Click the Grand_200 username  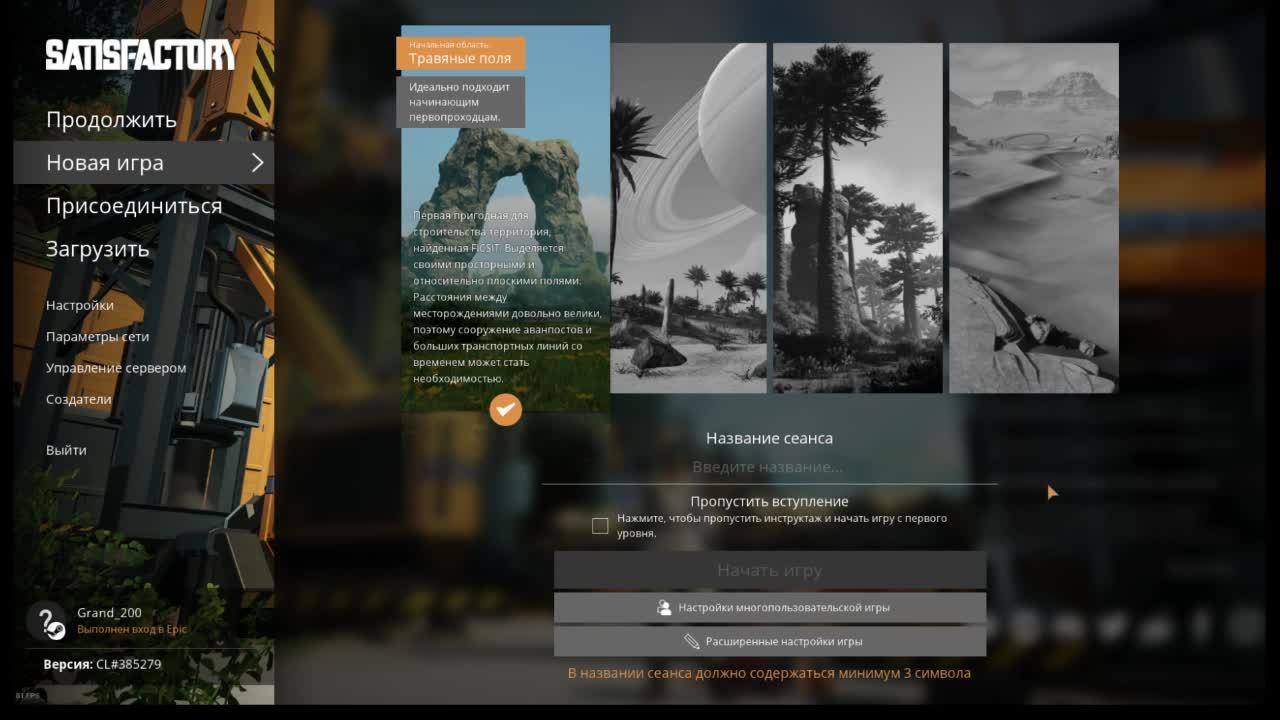[109, 613]
